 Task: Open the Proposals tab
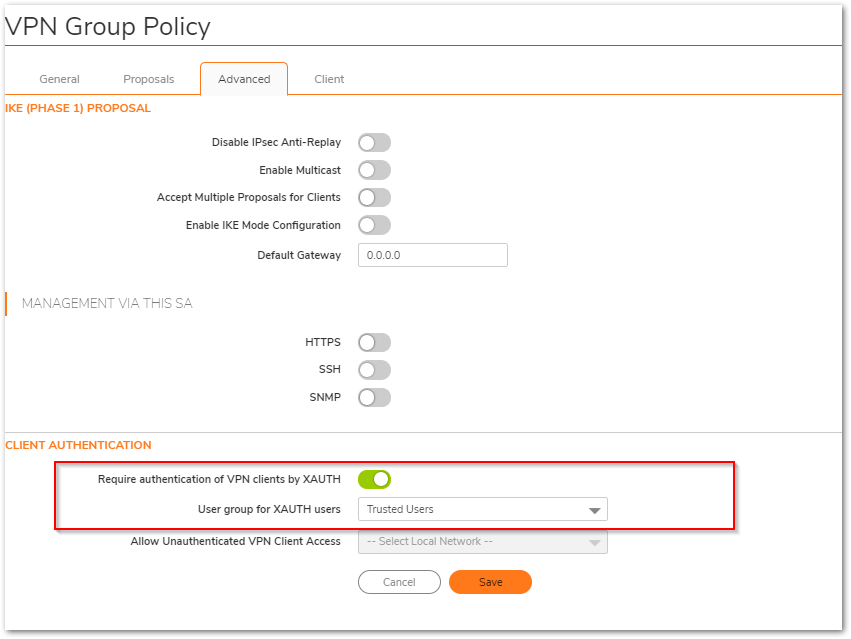coord(148,79)
